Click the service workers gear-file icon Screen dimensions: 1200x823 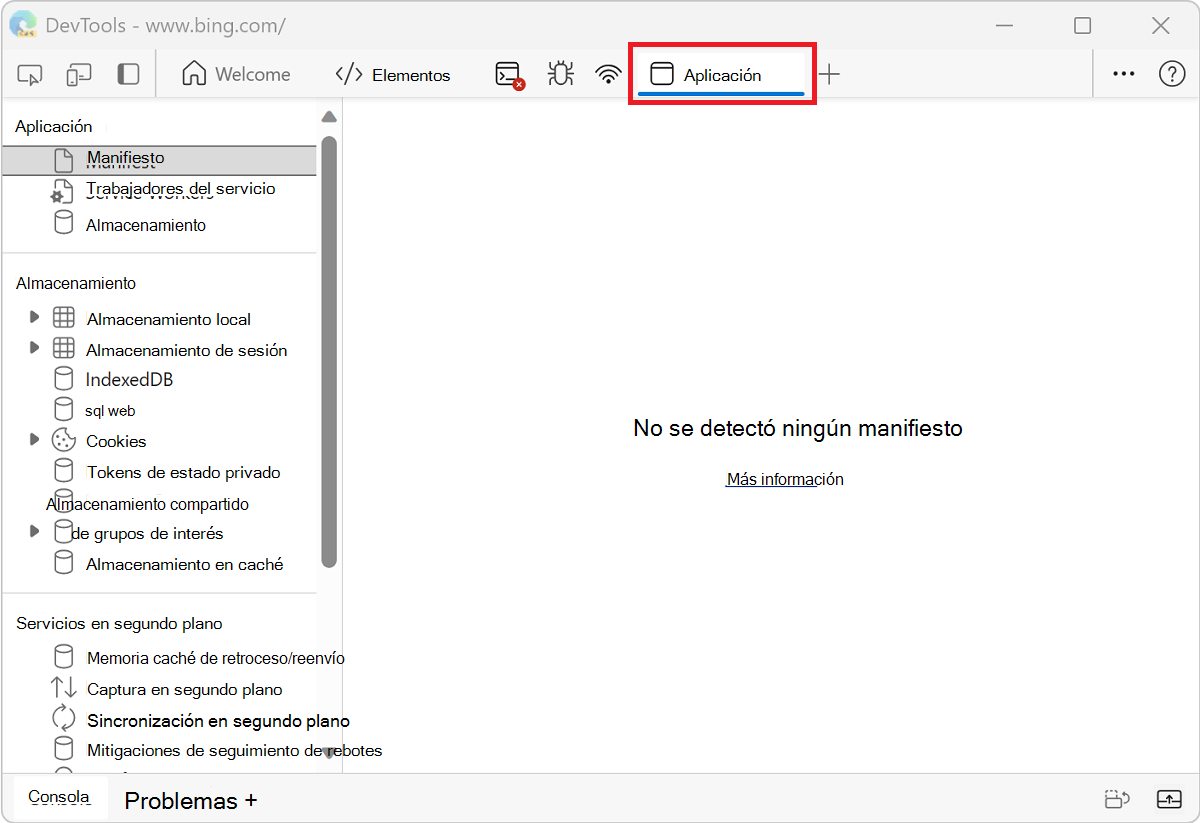pos(62,191)
